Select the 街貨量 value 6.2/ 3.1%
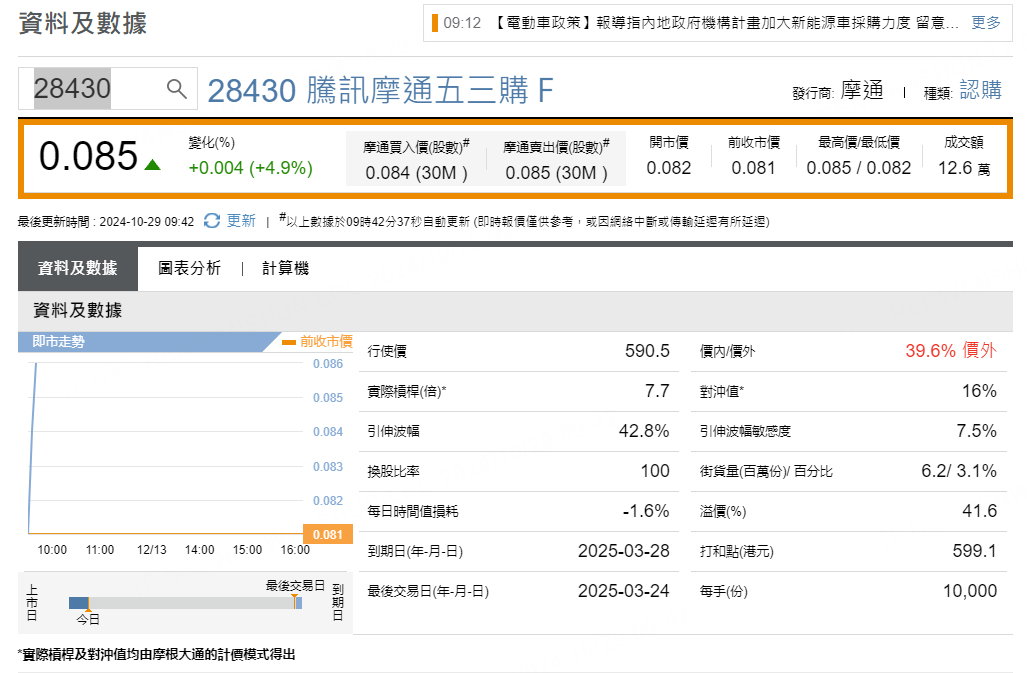1027x673 pixels. click(959, 471)
